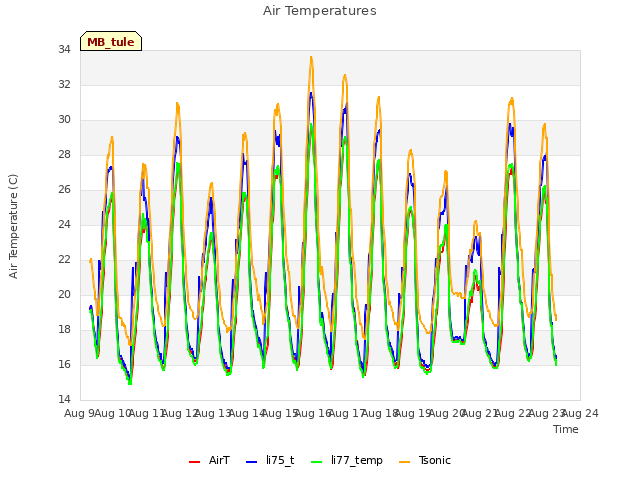Viewport: 640px width, 480px height.
Task: Toggle the AirT series in the legend
Action: [209, 460]
